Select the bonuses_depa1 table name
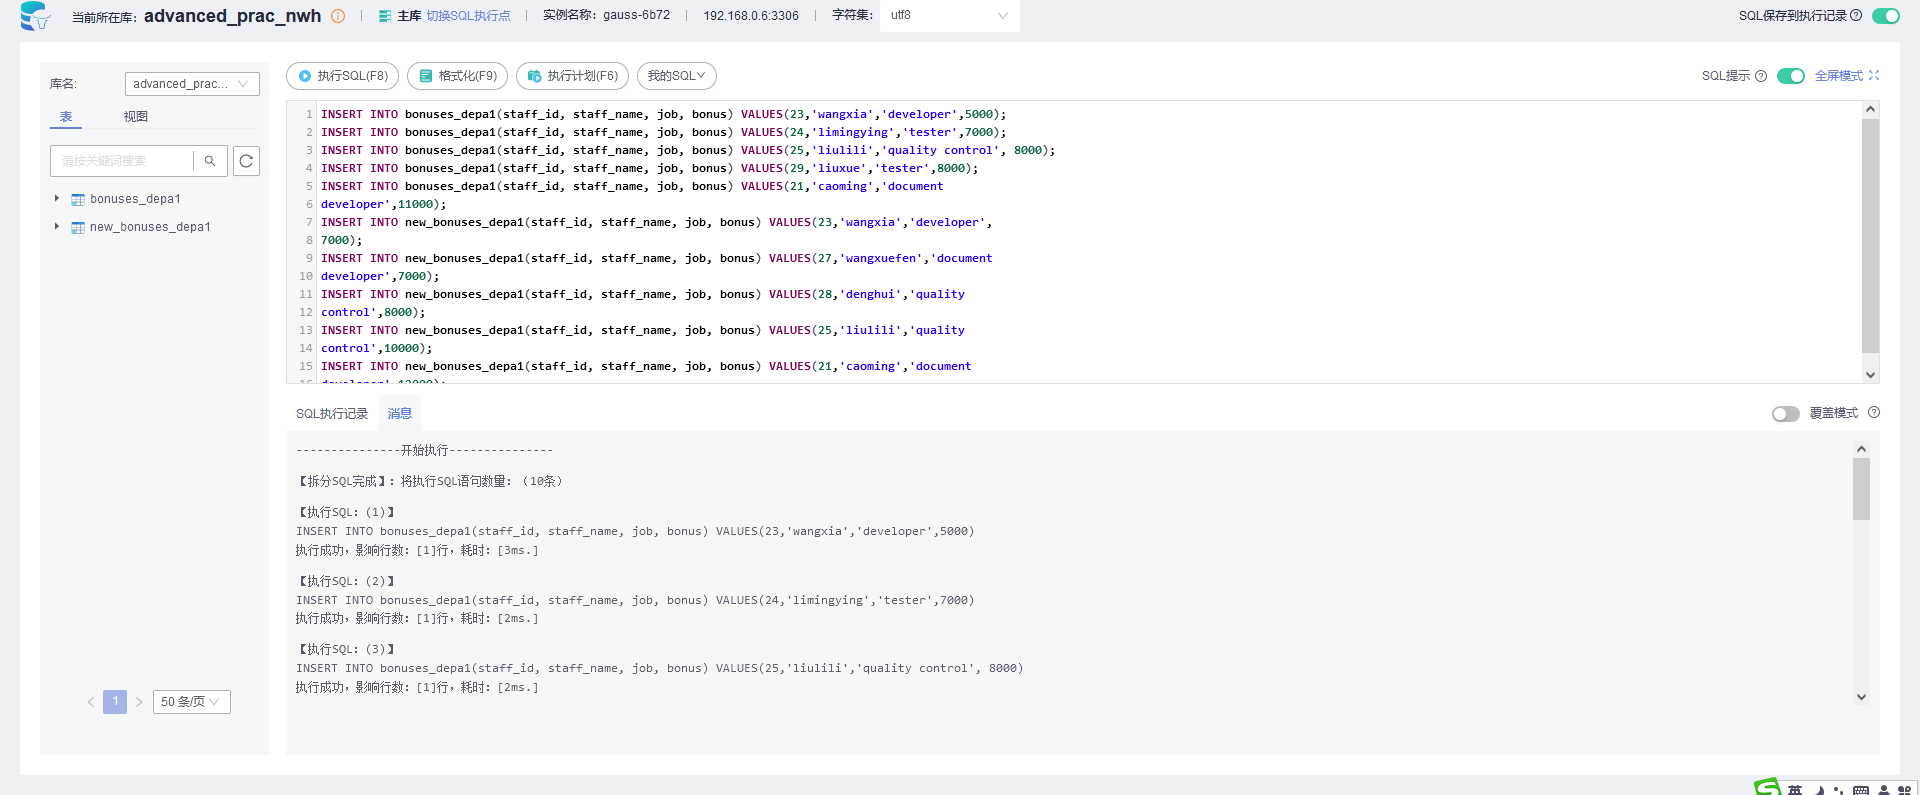Viewport: 1920px width, 795px height. click(135, 199)
